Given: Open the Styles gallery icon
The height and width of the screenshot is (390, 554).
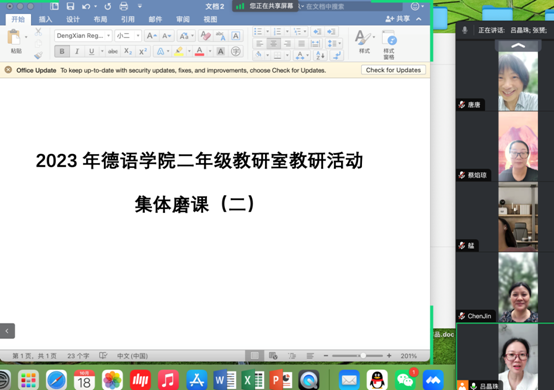Looking at the screenshot, I should point(364,37).
